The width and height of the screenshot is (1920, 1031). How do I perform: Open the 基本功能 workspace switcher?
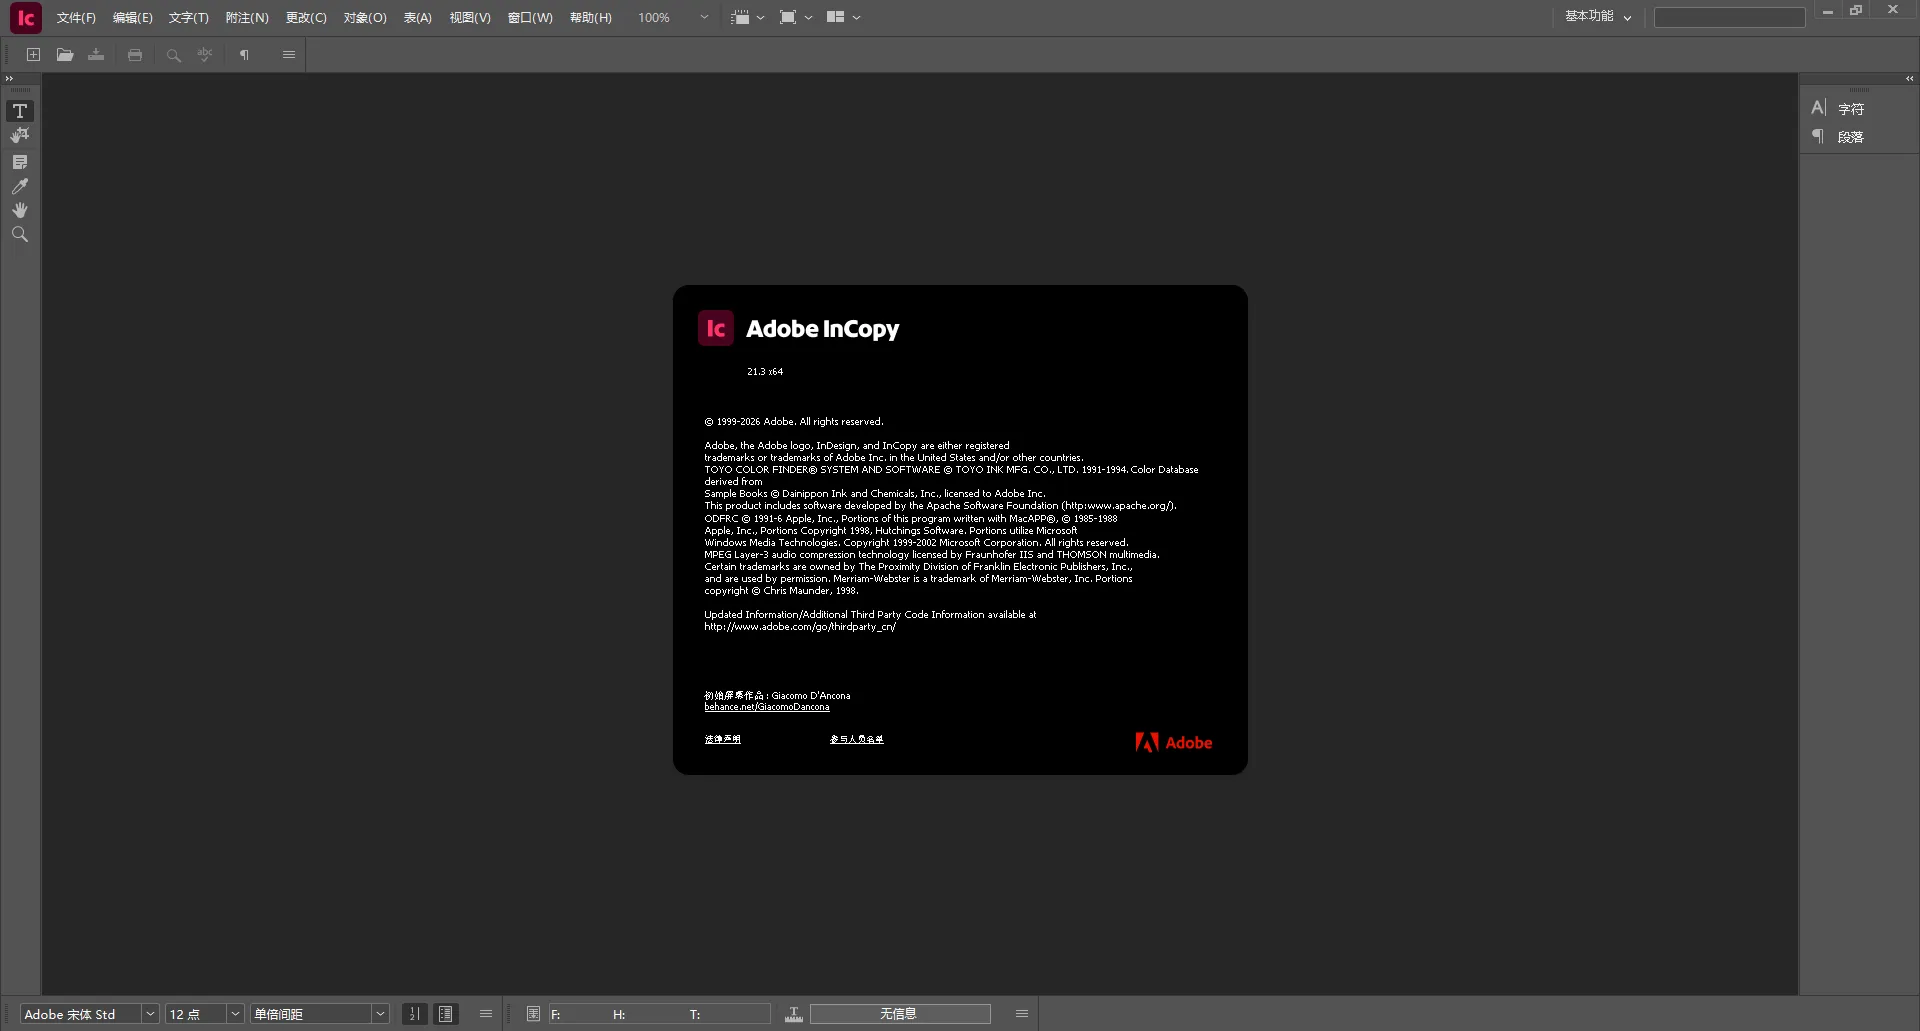(1598, 17)
